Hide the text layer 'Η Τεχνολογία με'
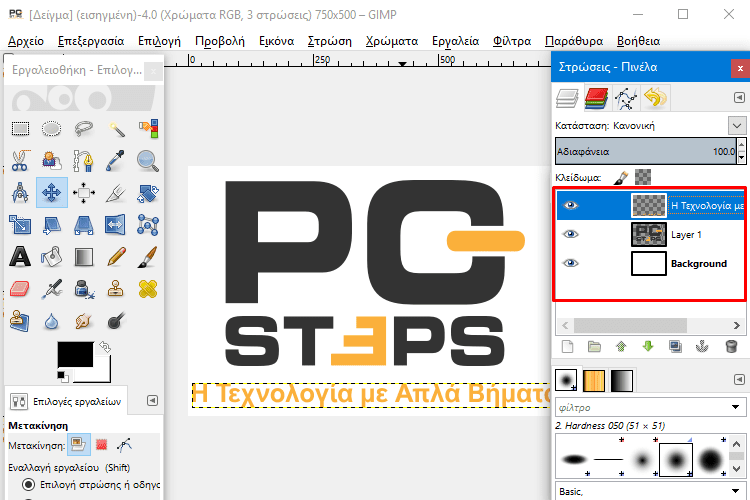750x500 pixels. pyautogui.click(x=570, y=205)
